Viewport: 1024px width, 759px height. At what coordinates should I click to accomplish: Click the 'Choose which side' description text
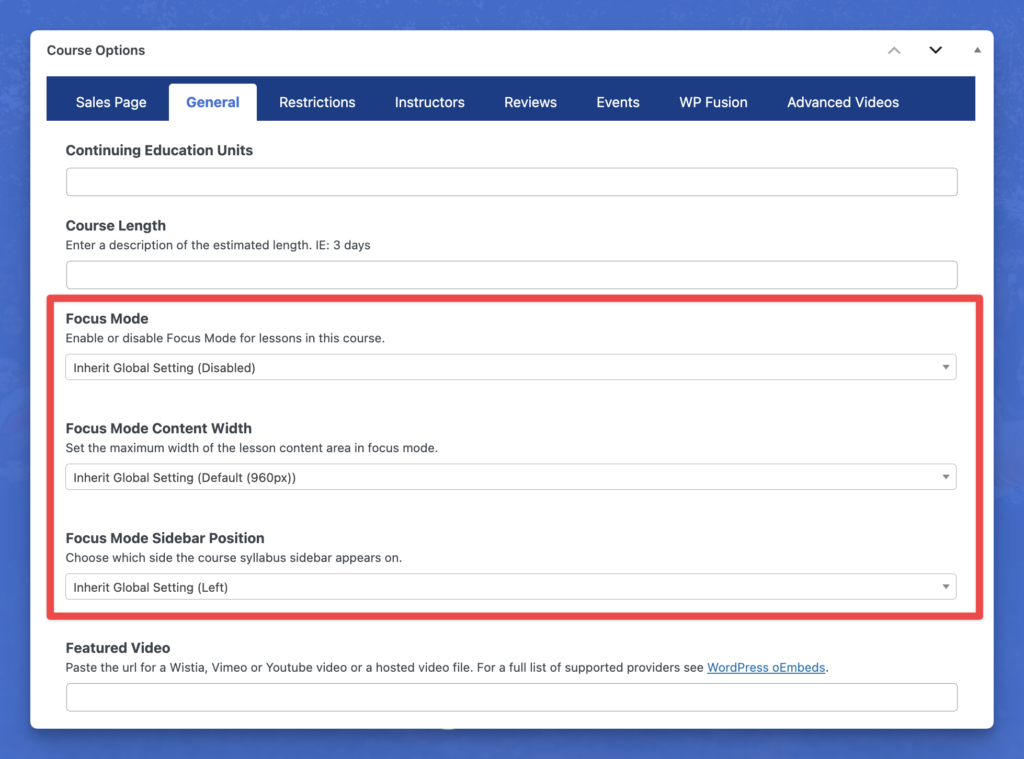pyautogui.click(x=234, y=558)
